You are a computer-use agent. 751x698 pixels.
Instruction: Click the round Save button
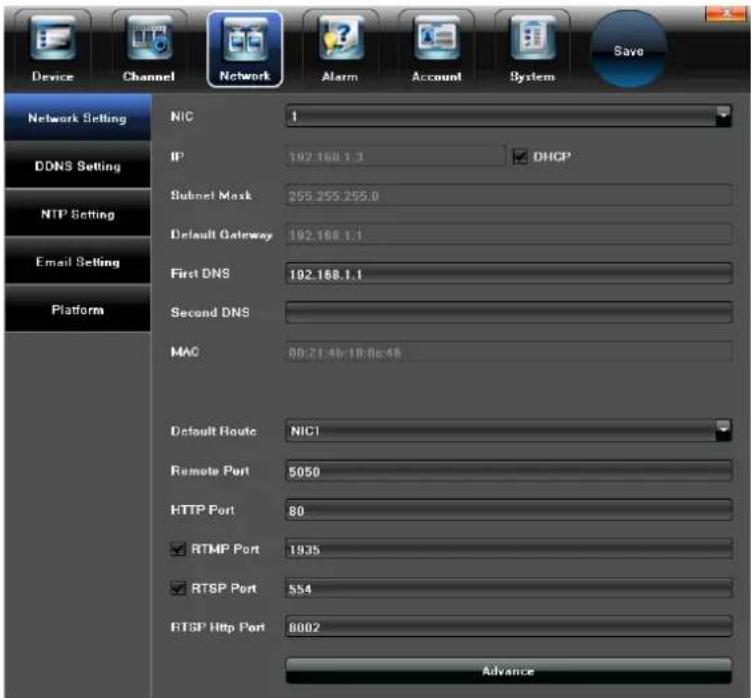[628, 50]
